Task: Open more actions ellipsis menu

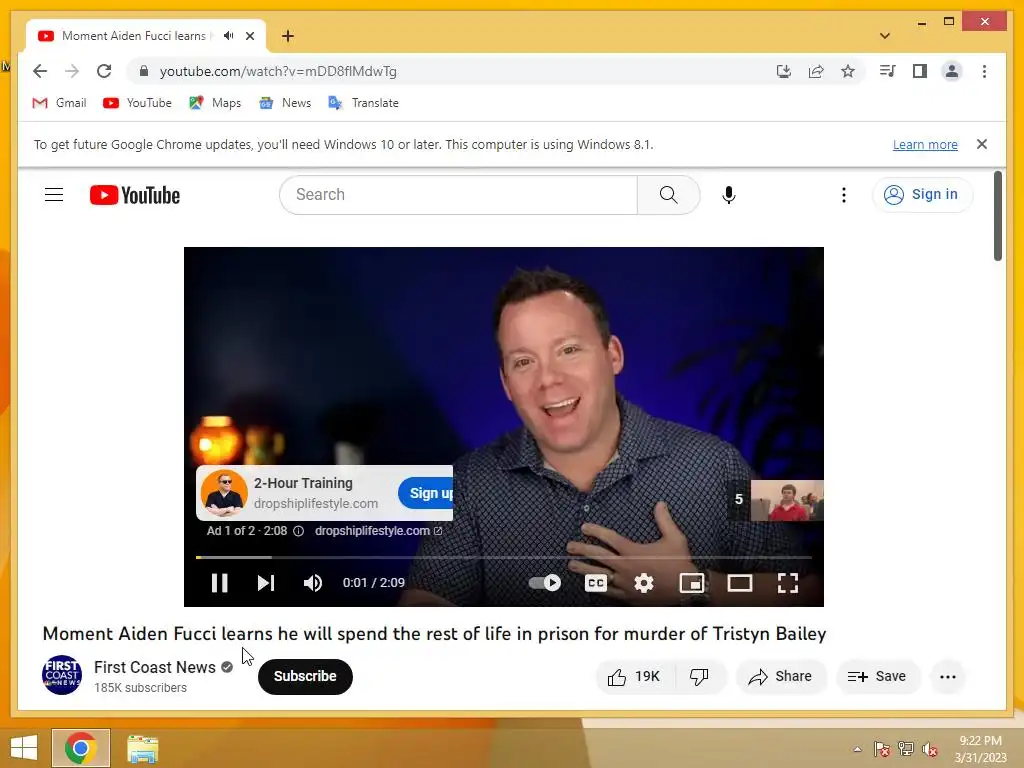Action: pyautogui.click(x=948, y=677)
